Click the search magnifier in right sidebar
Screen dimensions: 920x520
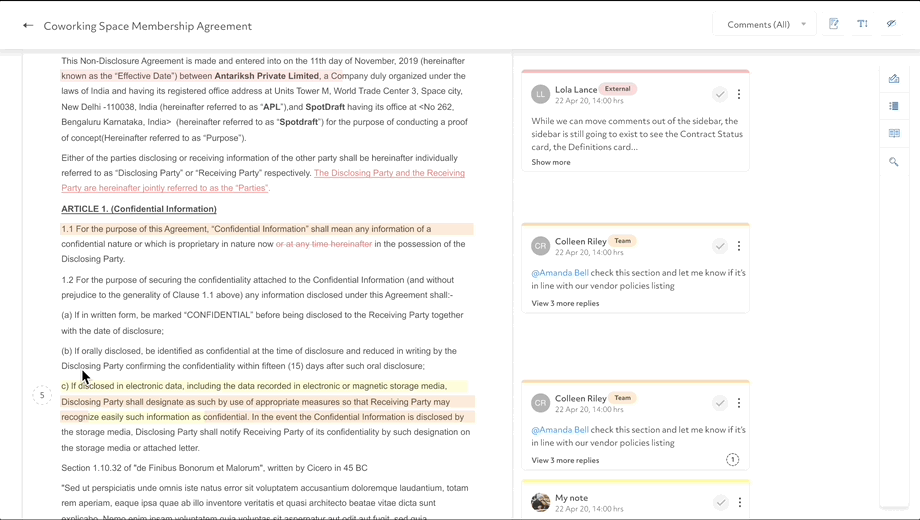[x=894, y=162]
